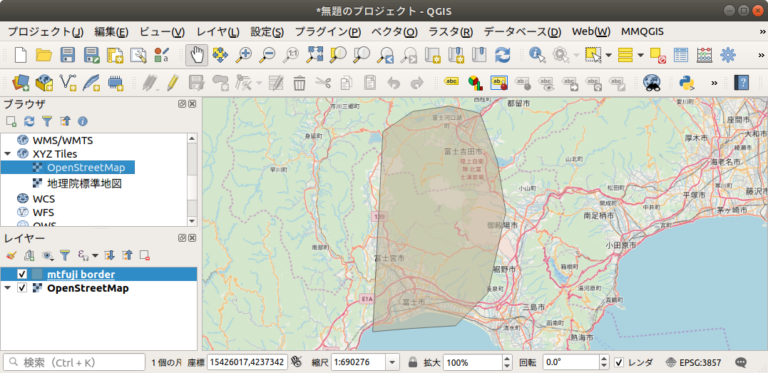This screenshot has width=768, height=373.
Task: Show hidden top toolbar items chevron
Action: click(x=761, y=54)
